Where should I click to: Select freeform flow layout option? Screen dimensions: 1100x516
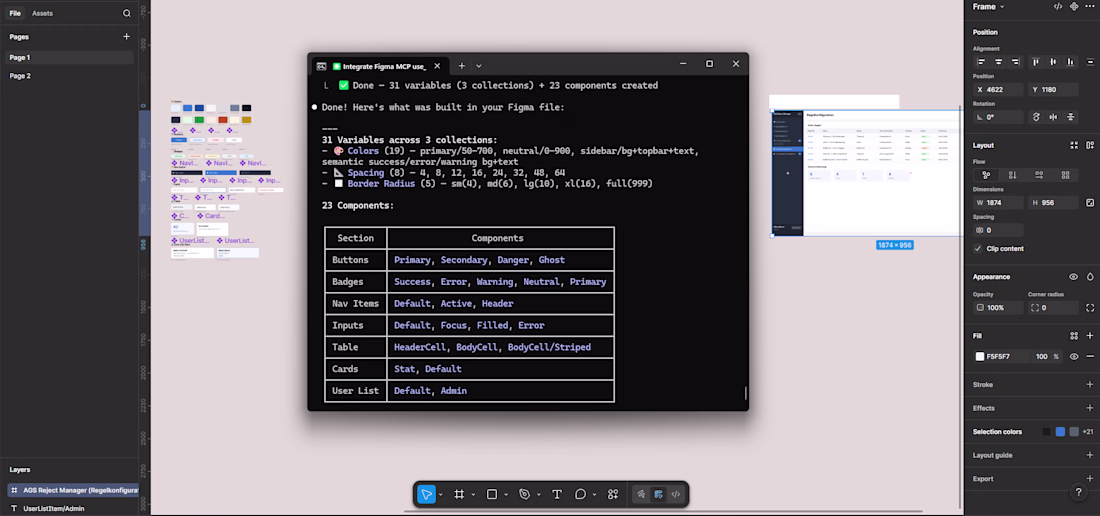click(x=986, y=175)
